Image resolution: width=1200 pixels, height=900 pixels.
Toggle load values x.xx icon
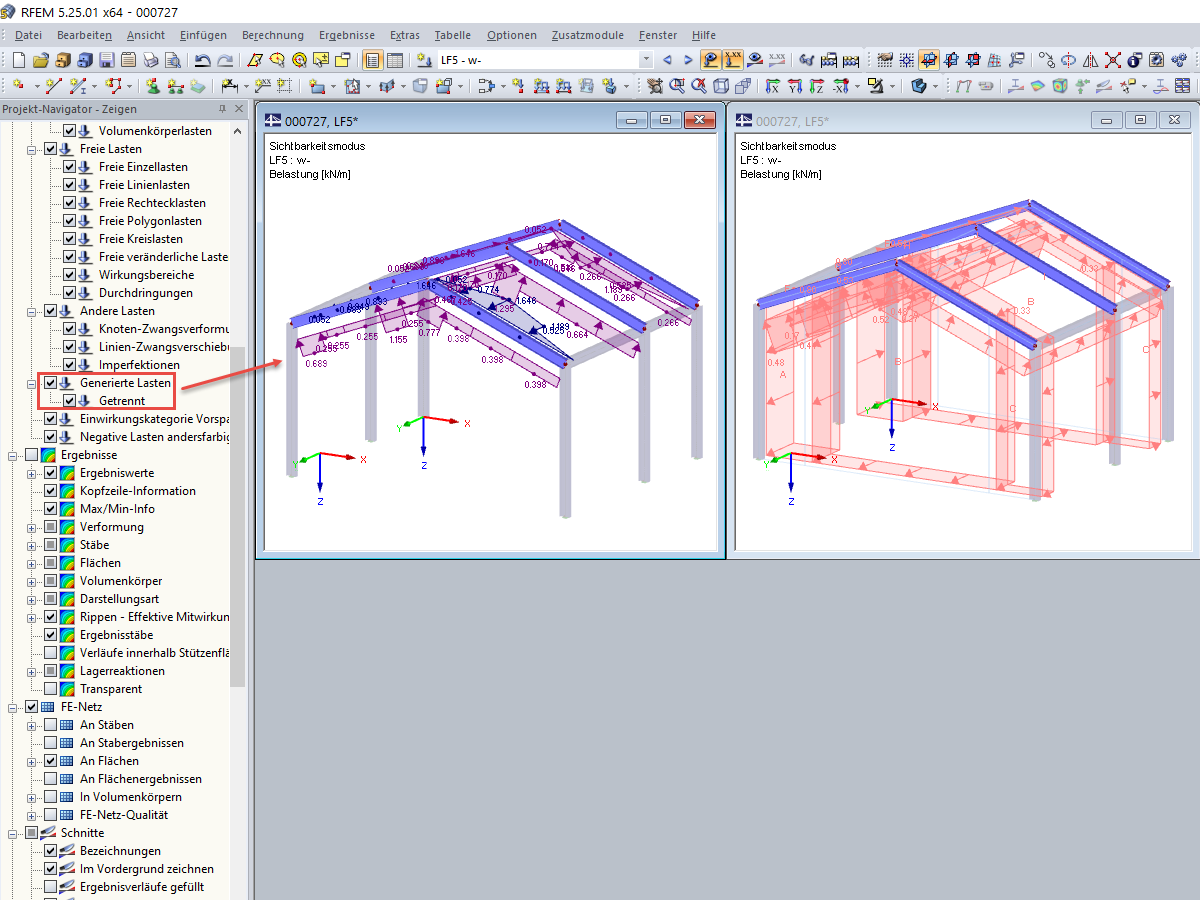click(x=733, y=60)
